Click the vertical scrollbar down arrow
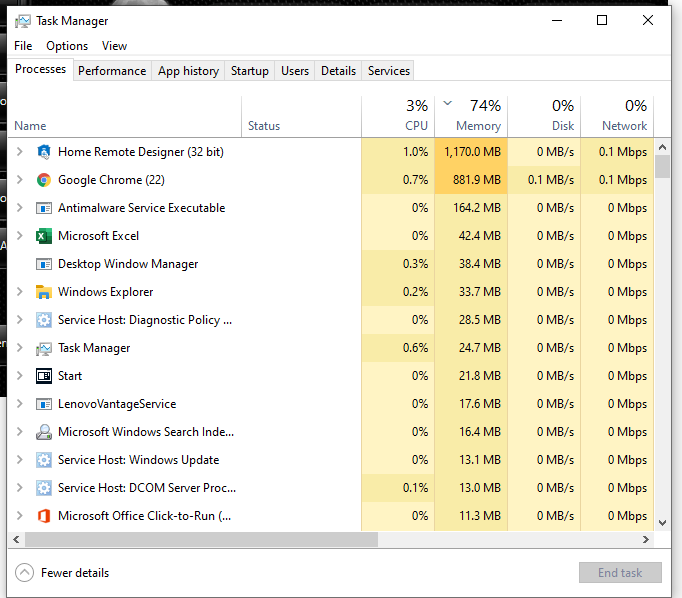The image size is (682, 598). tap(662, 523)
